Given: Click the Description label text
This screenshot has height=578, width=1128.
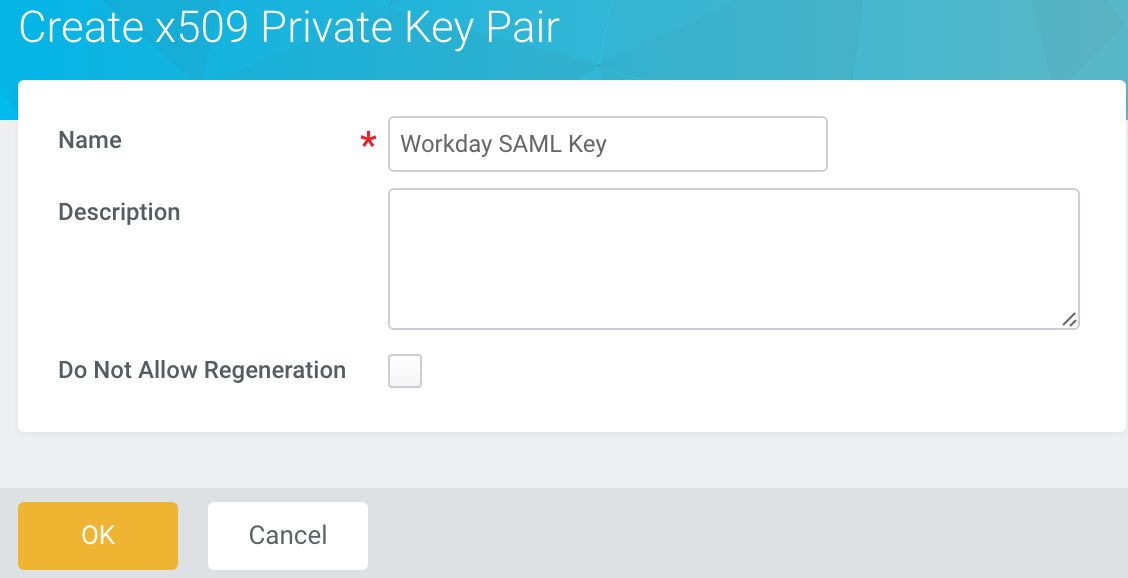Looking at the screenshot, I should [119, 212].
